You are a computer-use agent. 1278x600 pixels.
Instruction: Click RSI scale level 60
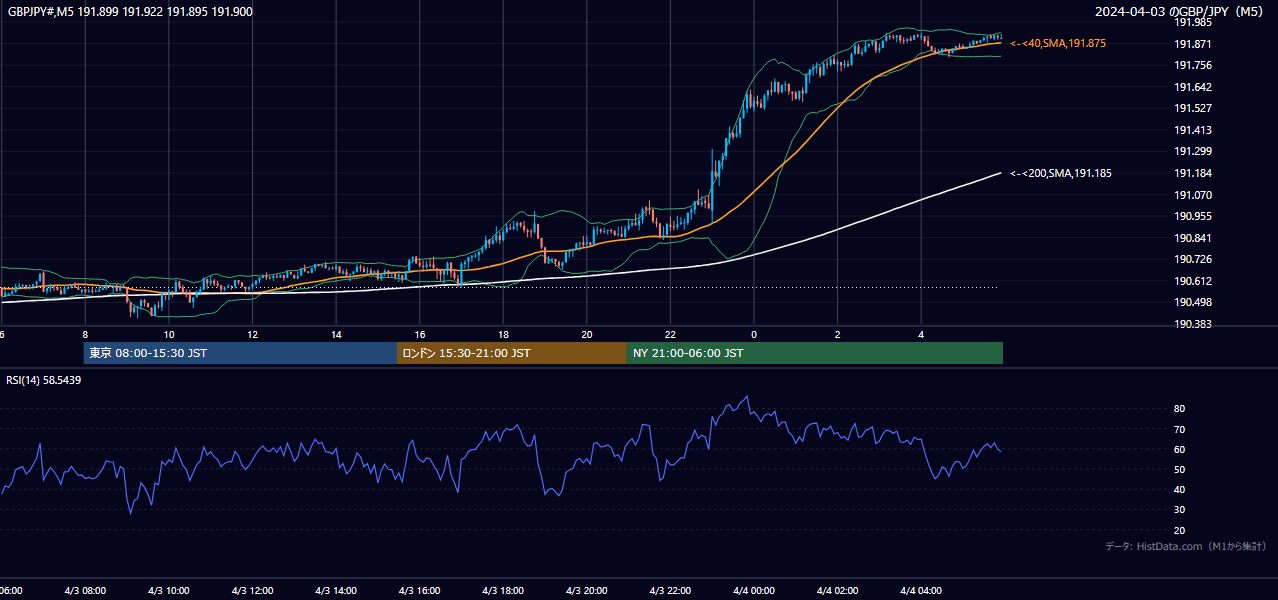pyautogui.click(x=1179, y=449)
